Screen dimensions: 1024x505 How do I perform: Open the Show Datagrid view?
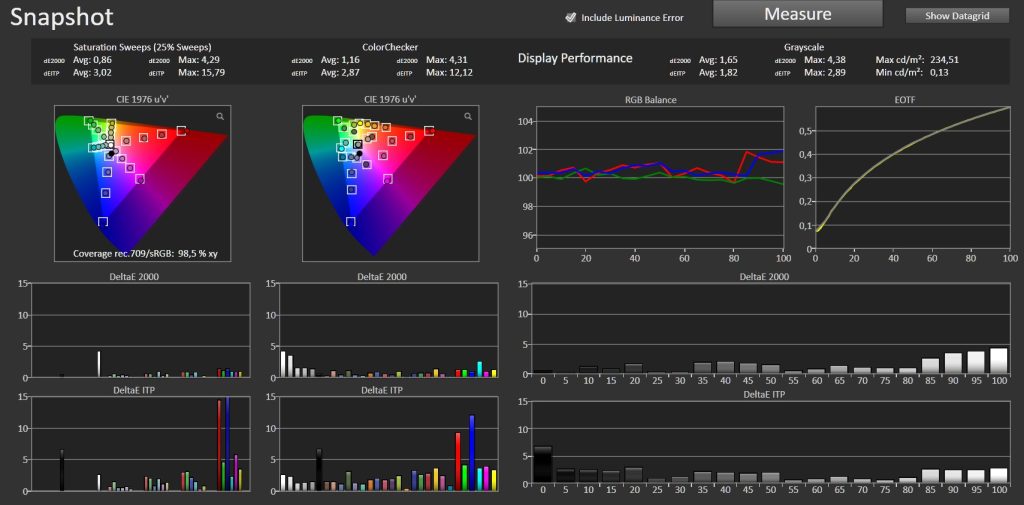point(957,16)
